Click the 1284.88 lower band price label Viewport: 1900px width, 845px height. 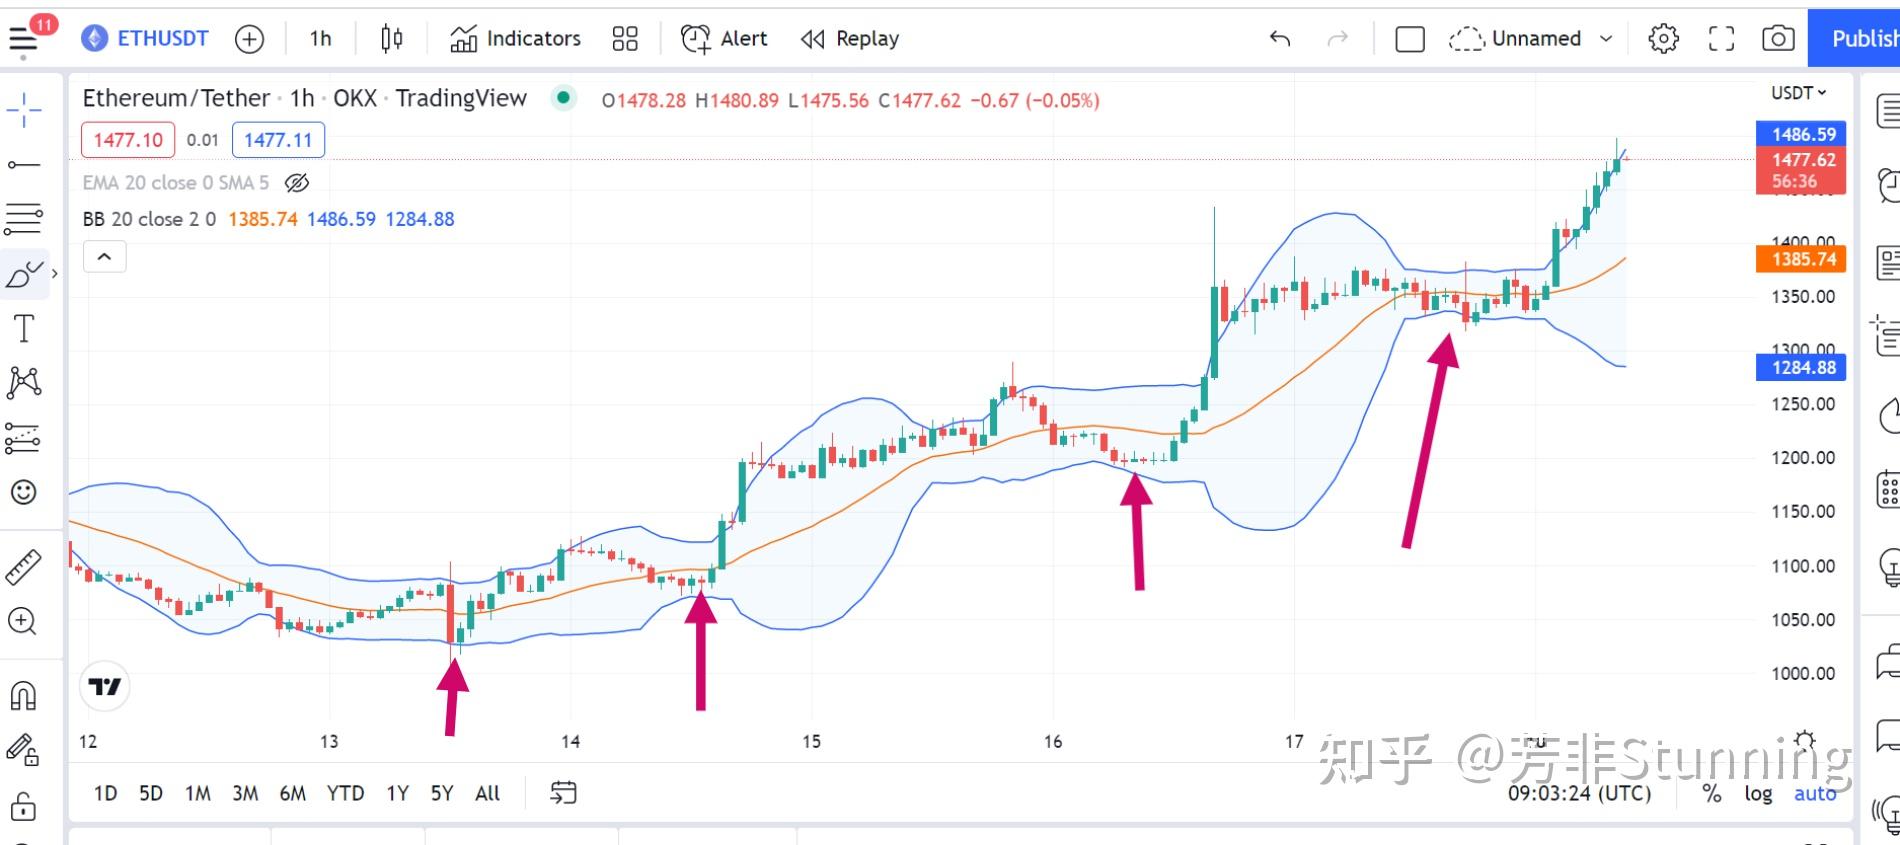tap(1802, 367)
